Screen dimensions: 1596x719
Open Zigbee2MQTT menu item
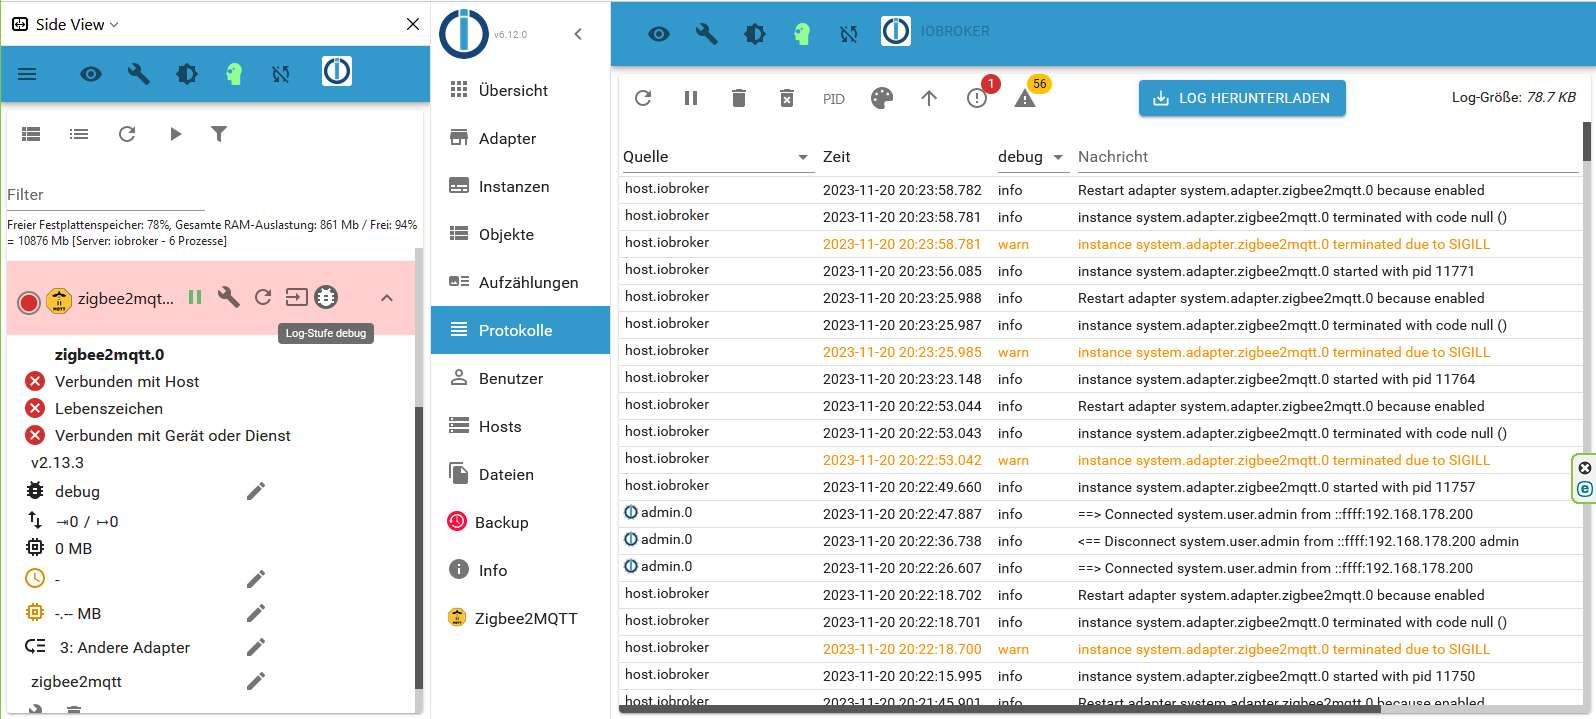[x=520, y=618]
